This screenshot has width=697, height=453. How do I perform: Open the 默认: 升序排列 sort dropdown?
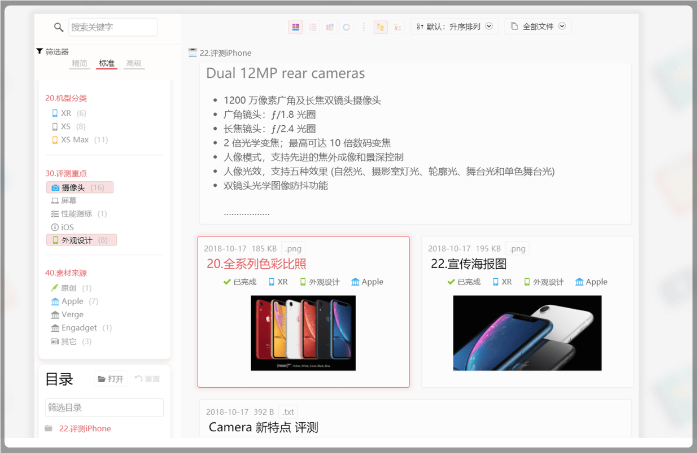click(x=454, y=27)
